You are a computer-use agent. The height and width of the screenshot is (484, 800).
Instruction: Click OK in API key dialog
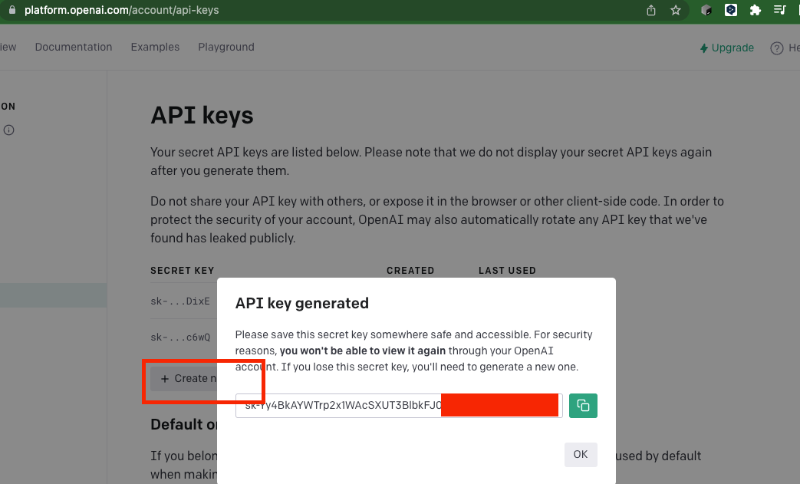(580, 454)
